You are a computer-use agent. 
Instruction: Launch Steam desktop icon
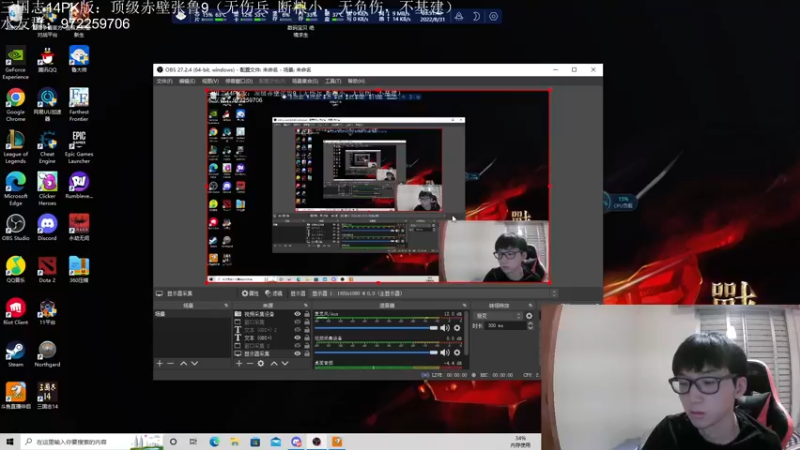(x=15, y=354)
